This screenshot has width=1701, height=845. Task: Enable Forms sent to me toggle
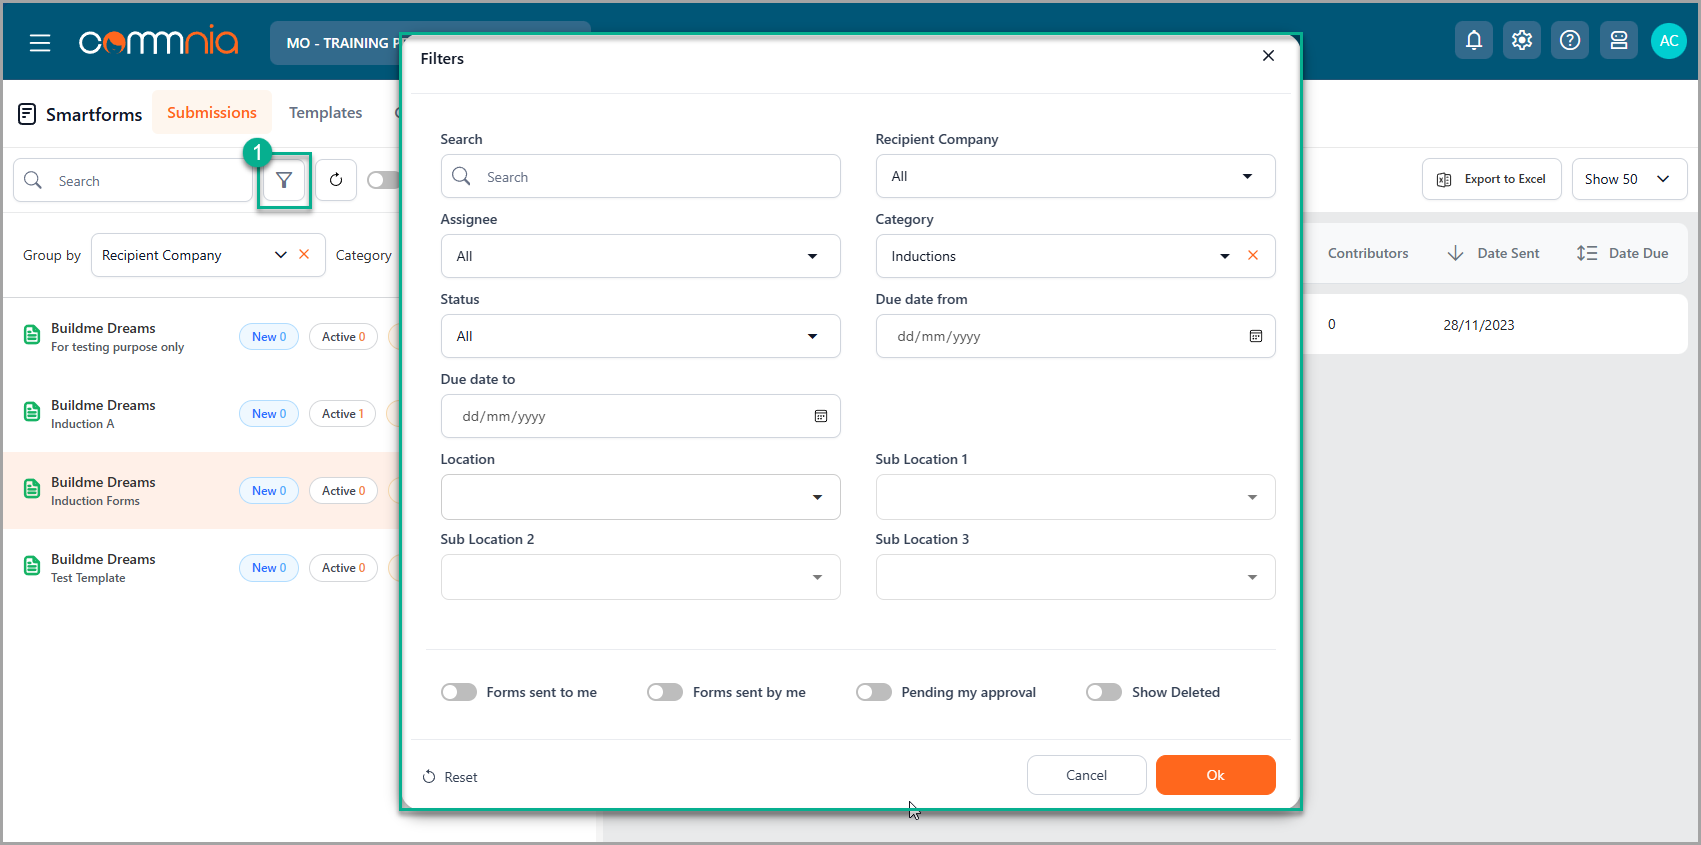click(x=459, y=692)
